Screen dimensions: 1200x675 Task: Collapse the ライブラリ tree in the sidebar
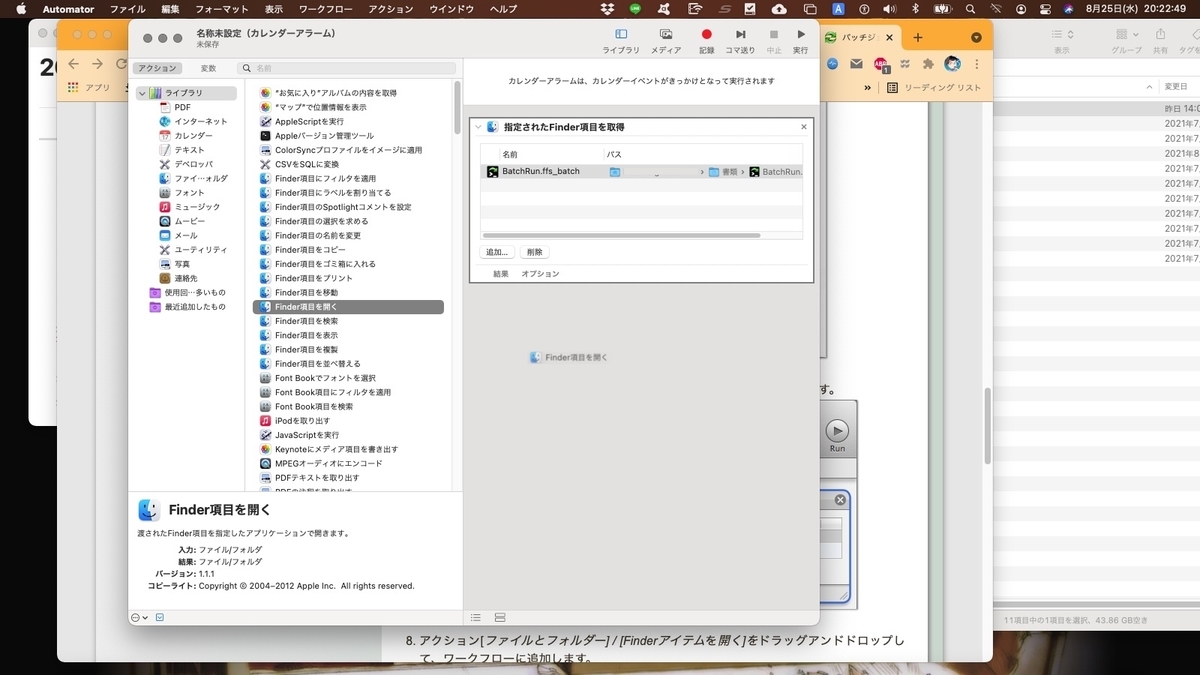coord(143,92)
